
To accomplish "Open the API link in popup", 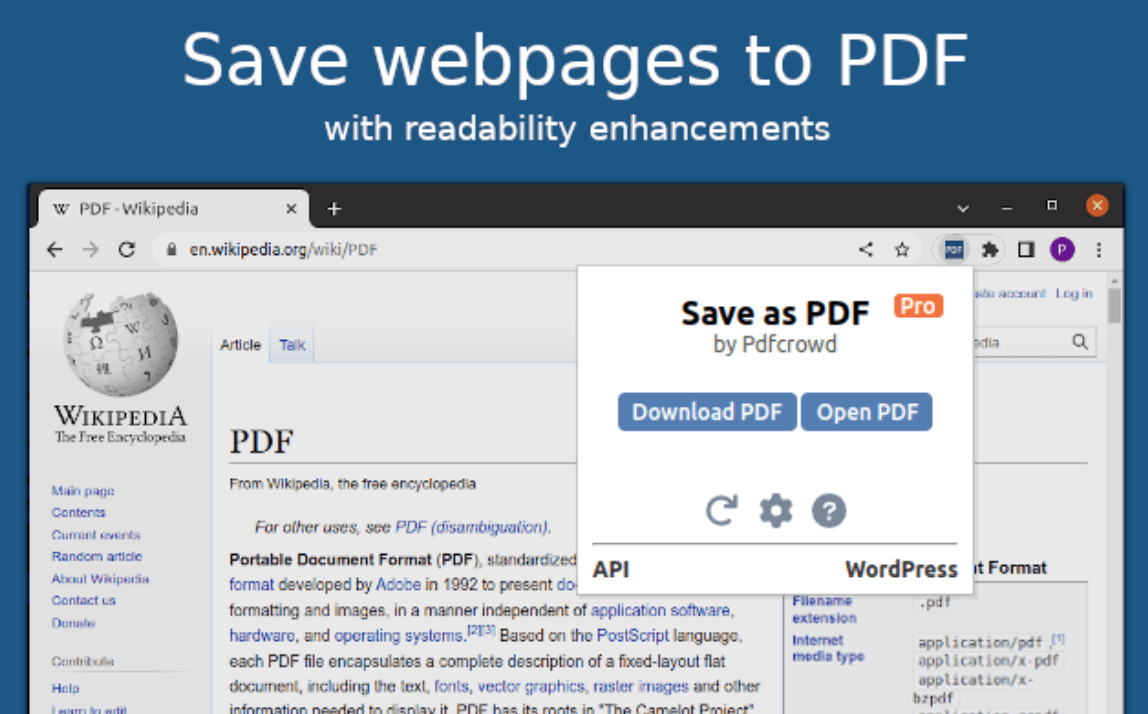I will [611, 570].
